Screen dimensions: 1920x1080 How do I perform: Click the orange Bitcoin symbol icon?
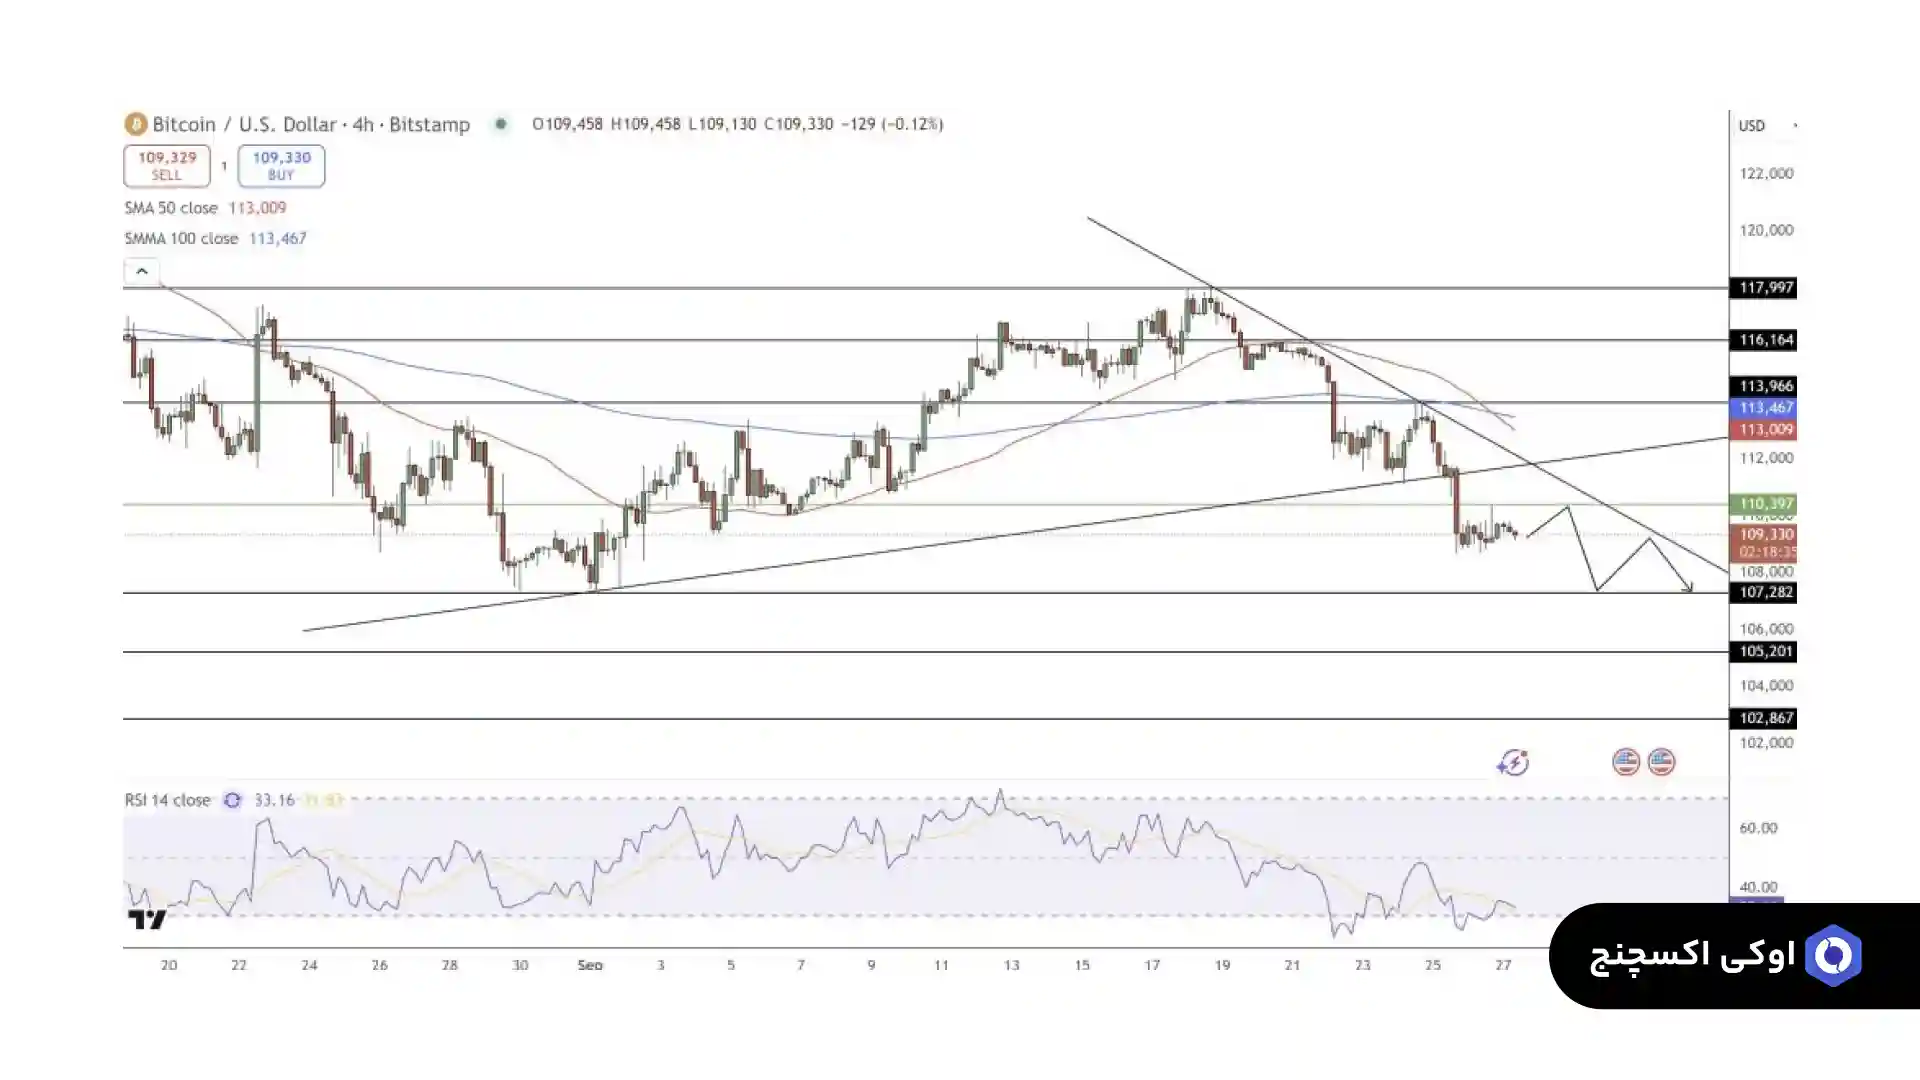(135, 124)
